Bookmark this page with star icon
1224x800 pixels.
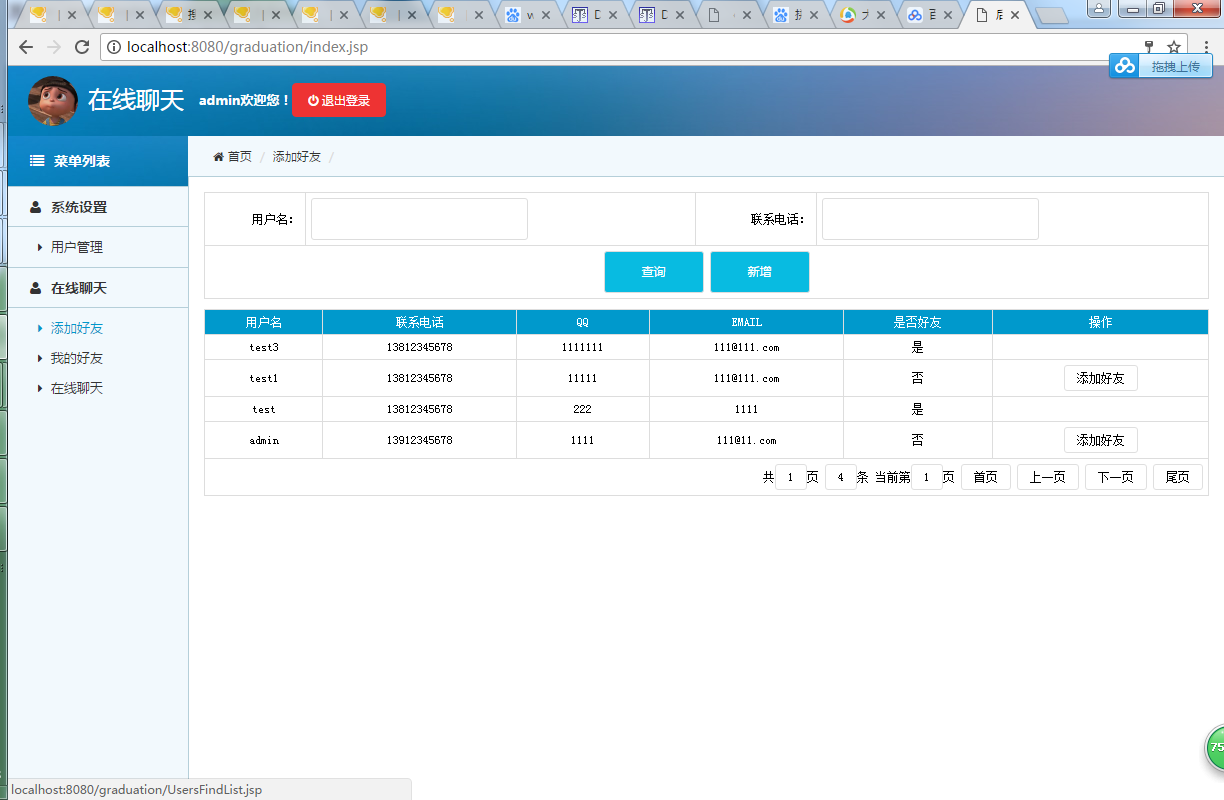(x=1173, y=47)
